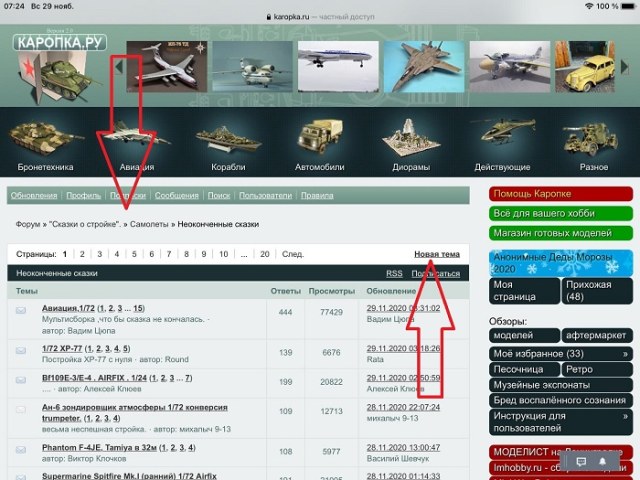Open the Профиль menu item
Image resolution: width=640 pixels, height=480 pixels.
click(83, 196)
